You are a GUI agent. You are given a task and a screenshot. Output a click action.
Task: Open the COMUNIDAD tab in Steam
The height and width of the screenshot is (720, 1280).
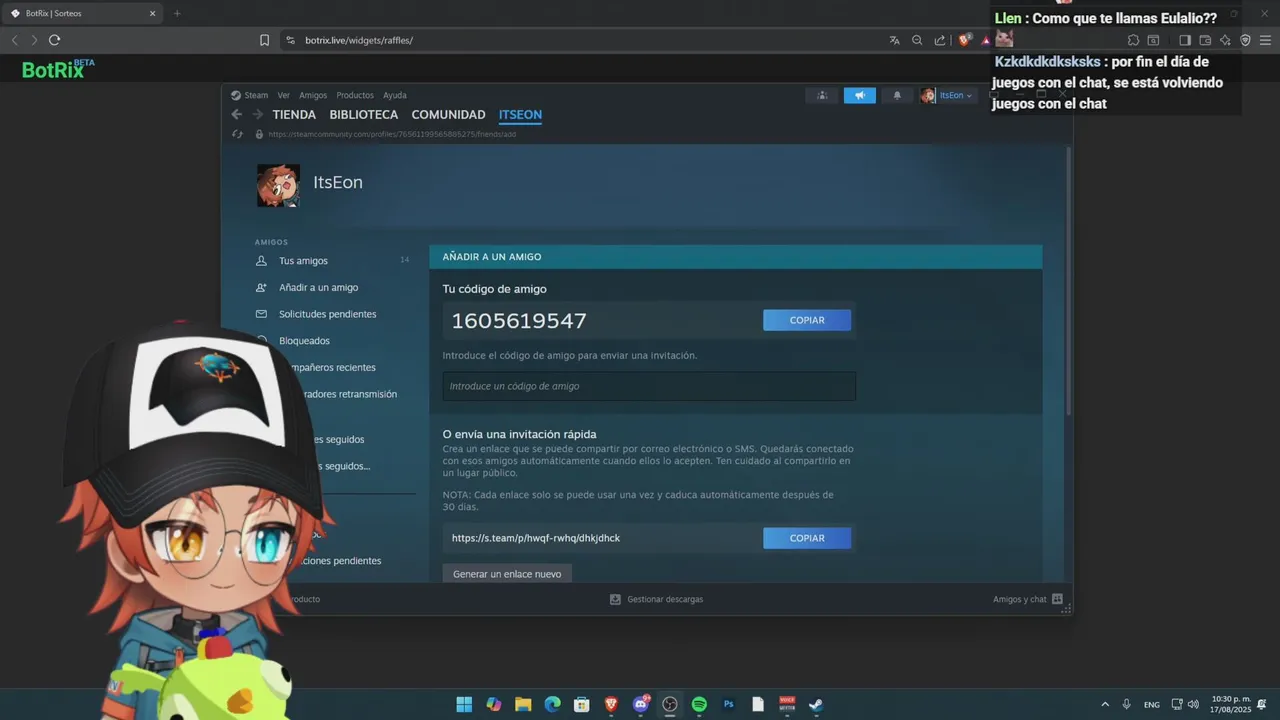(448, 115)
